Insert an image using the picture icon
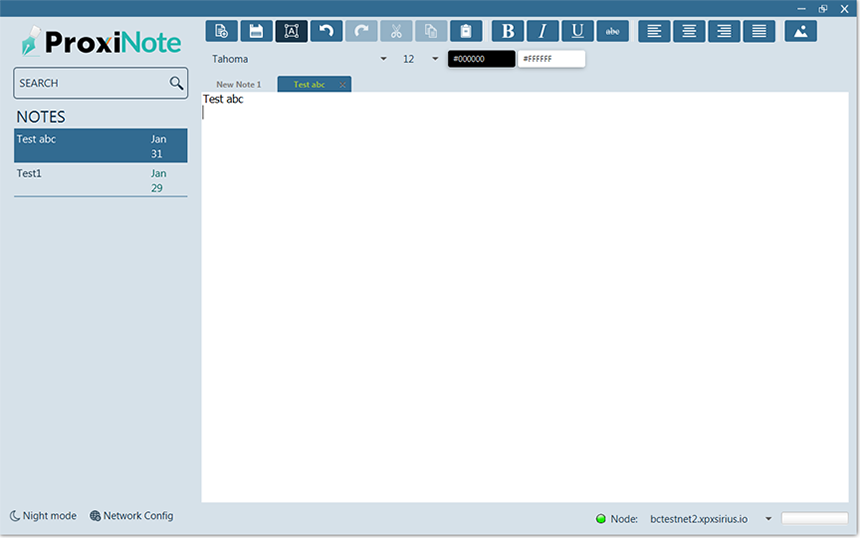Viewport: 860px width, 538px height. click(x=800, y=31)
